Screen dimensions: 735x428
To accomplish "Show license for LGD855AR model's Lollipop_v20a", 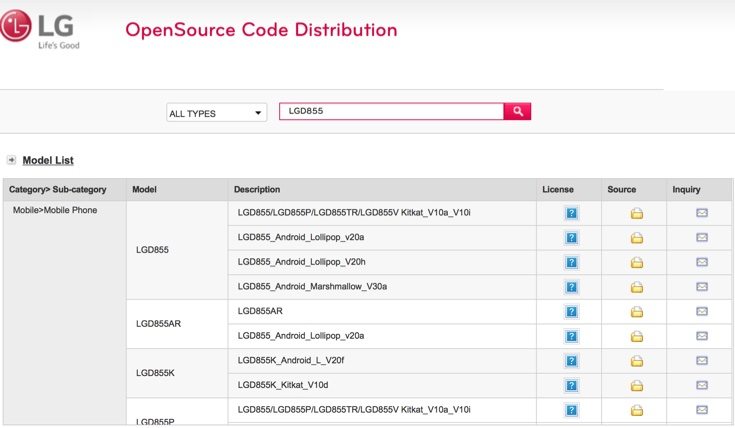I will click(x=571, y=336).
